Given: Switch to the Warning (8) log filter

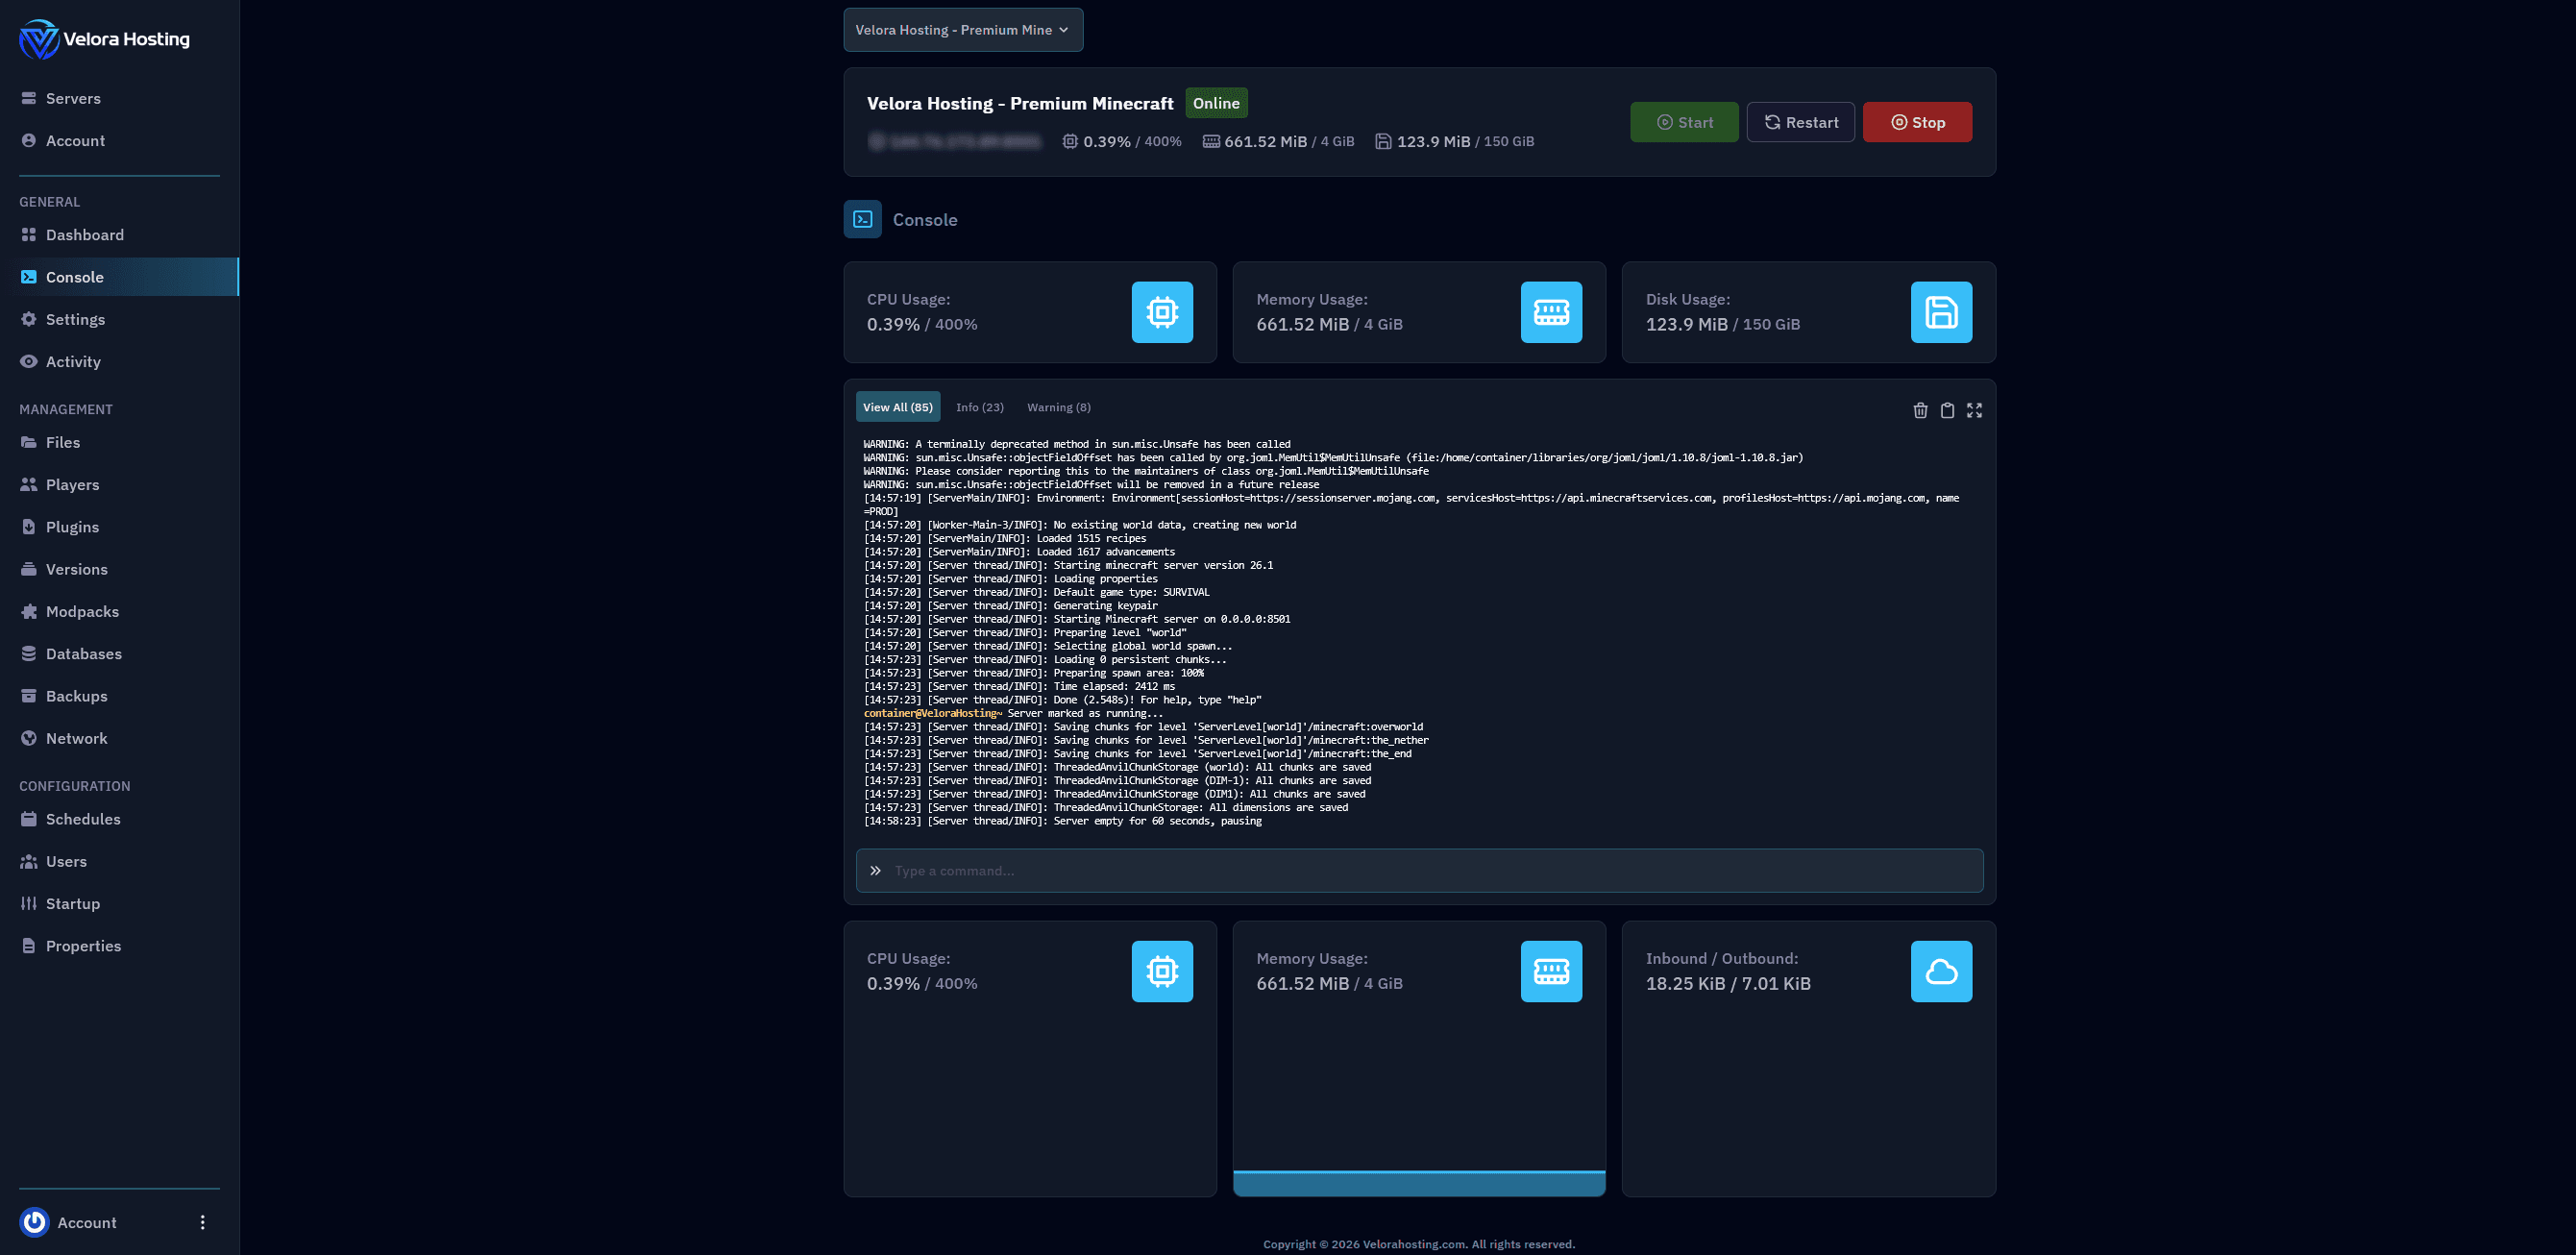Looking at the screenshot, I should pyautogui.click(x=1058, y=407).
